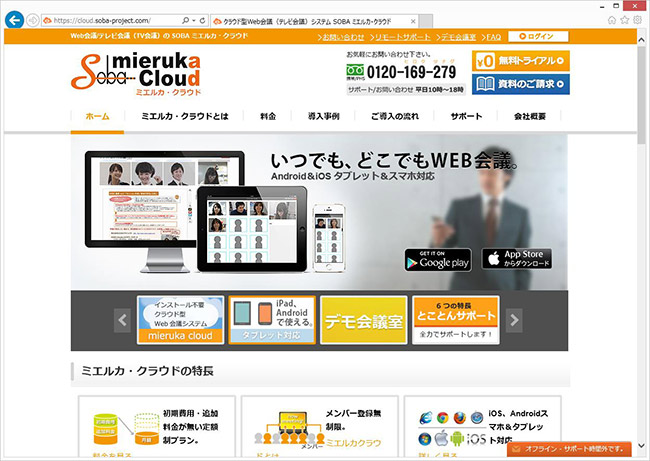This screenshot has height=461, width=650.
Task: Open the address bar dropdown arrow
Action: coord(194,20)
